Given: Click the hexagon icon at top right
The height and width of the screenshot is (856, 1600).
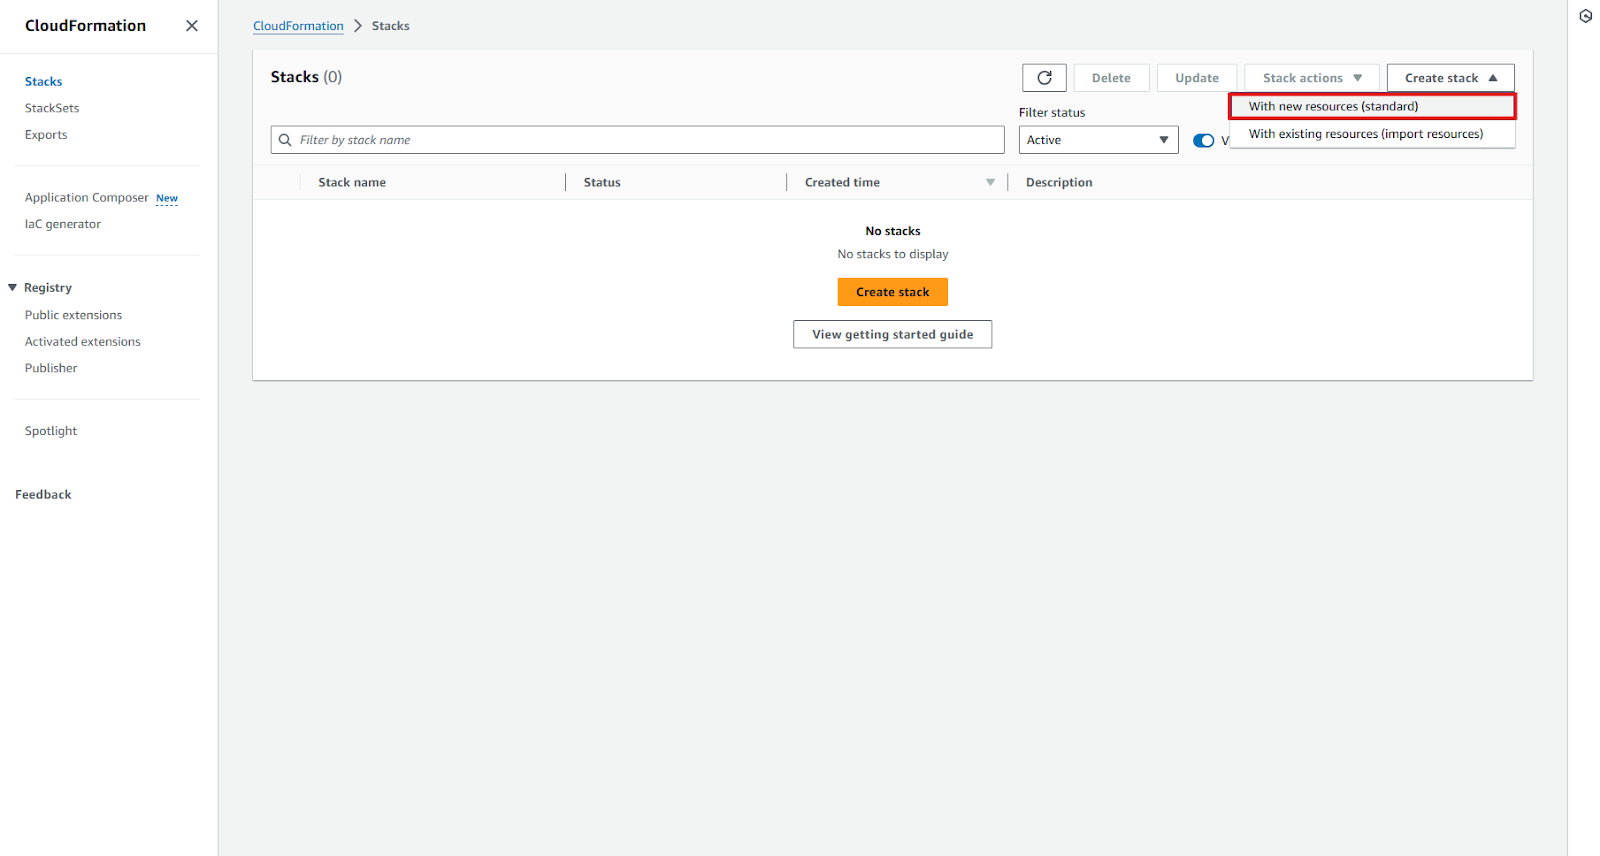Looking at the screenshot, I should (x=1585, y=16).
